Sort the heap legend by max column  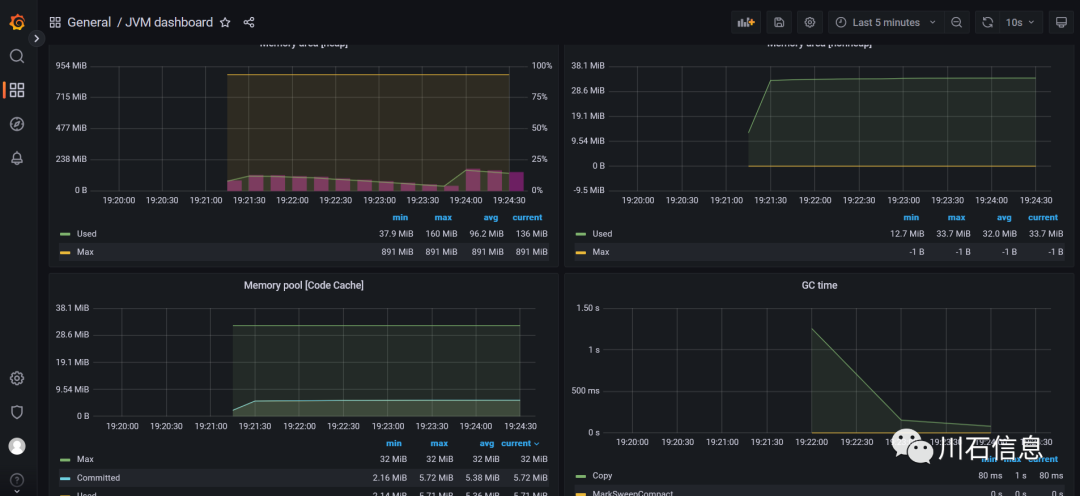pyautogui.click(x=443, y=218)
